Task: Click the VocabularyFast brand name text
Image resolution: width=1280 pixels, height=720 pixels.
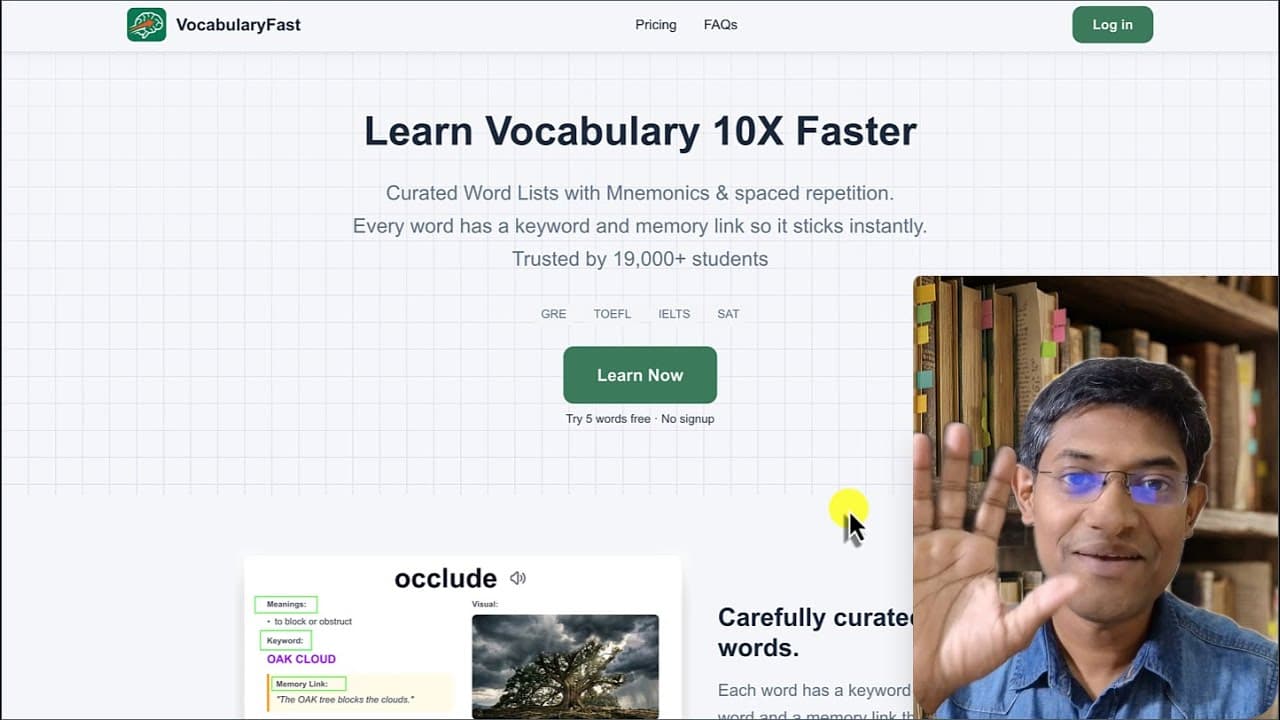Action: click(238, 24)
